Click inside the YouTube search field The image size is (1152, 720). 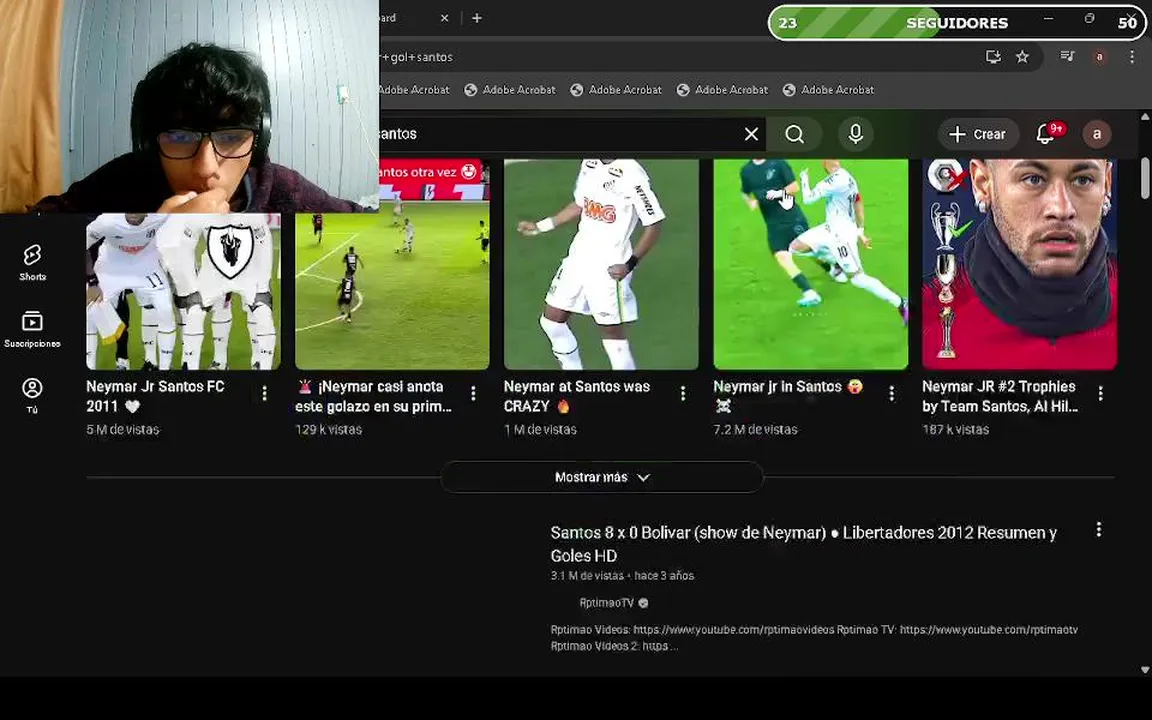560,134
